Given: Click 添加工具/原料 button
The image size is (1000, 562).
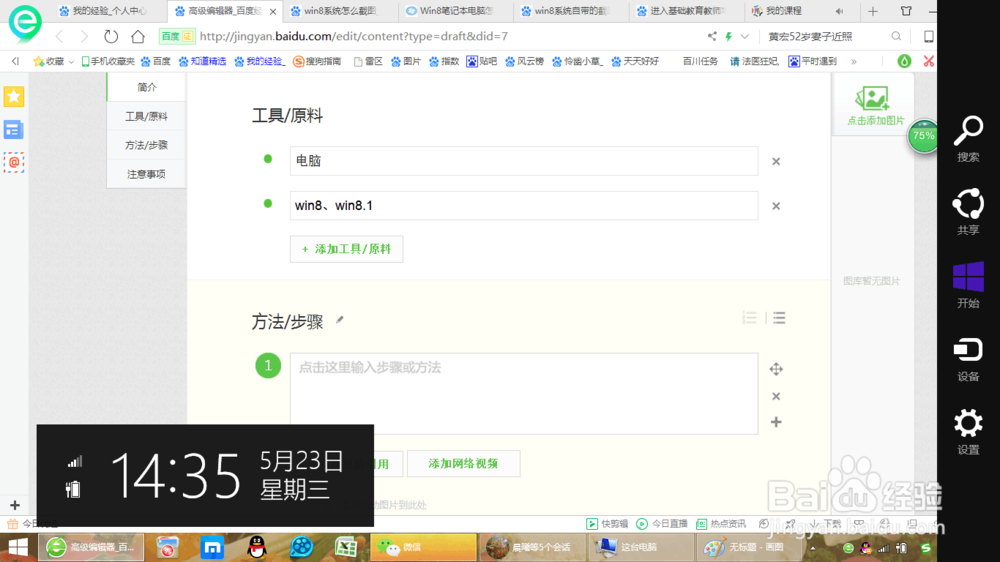Looking at the screenshot, I should 346,249.
